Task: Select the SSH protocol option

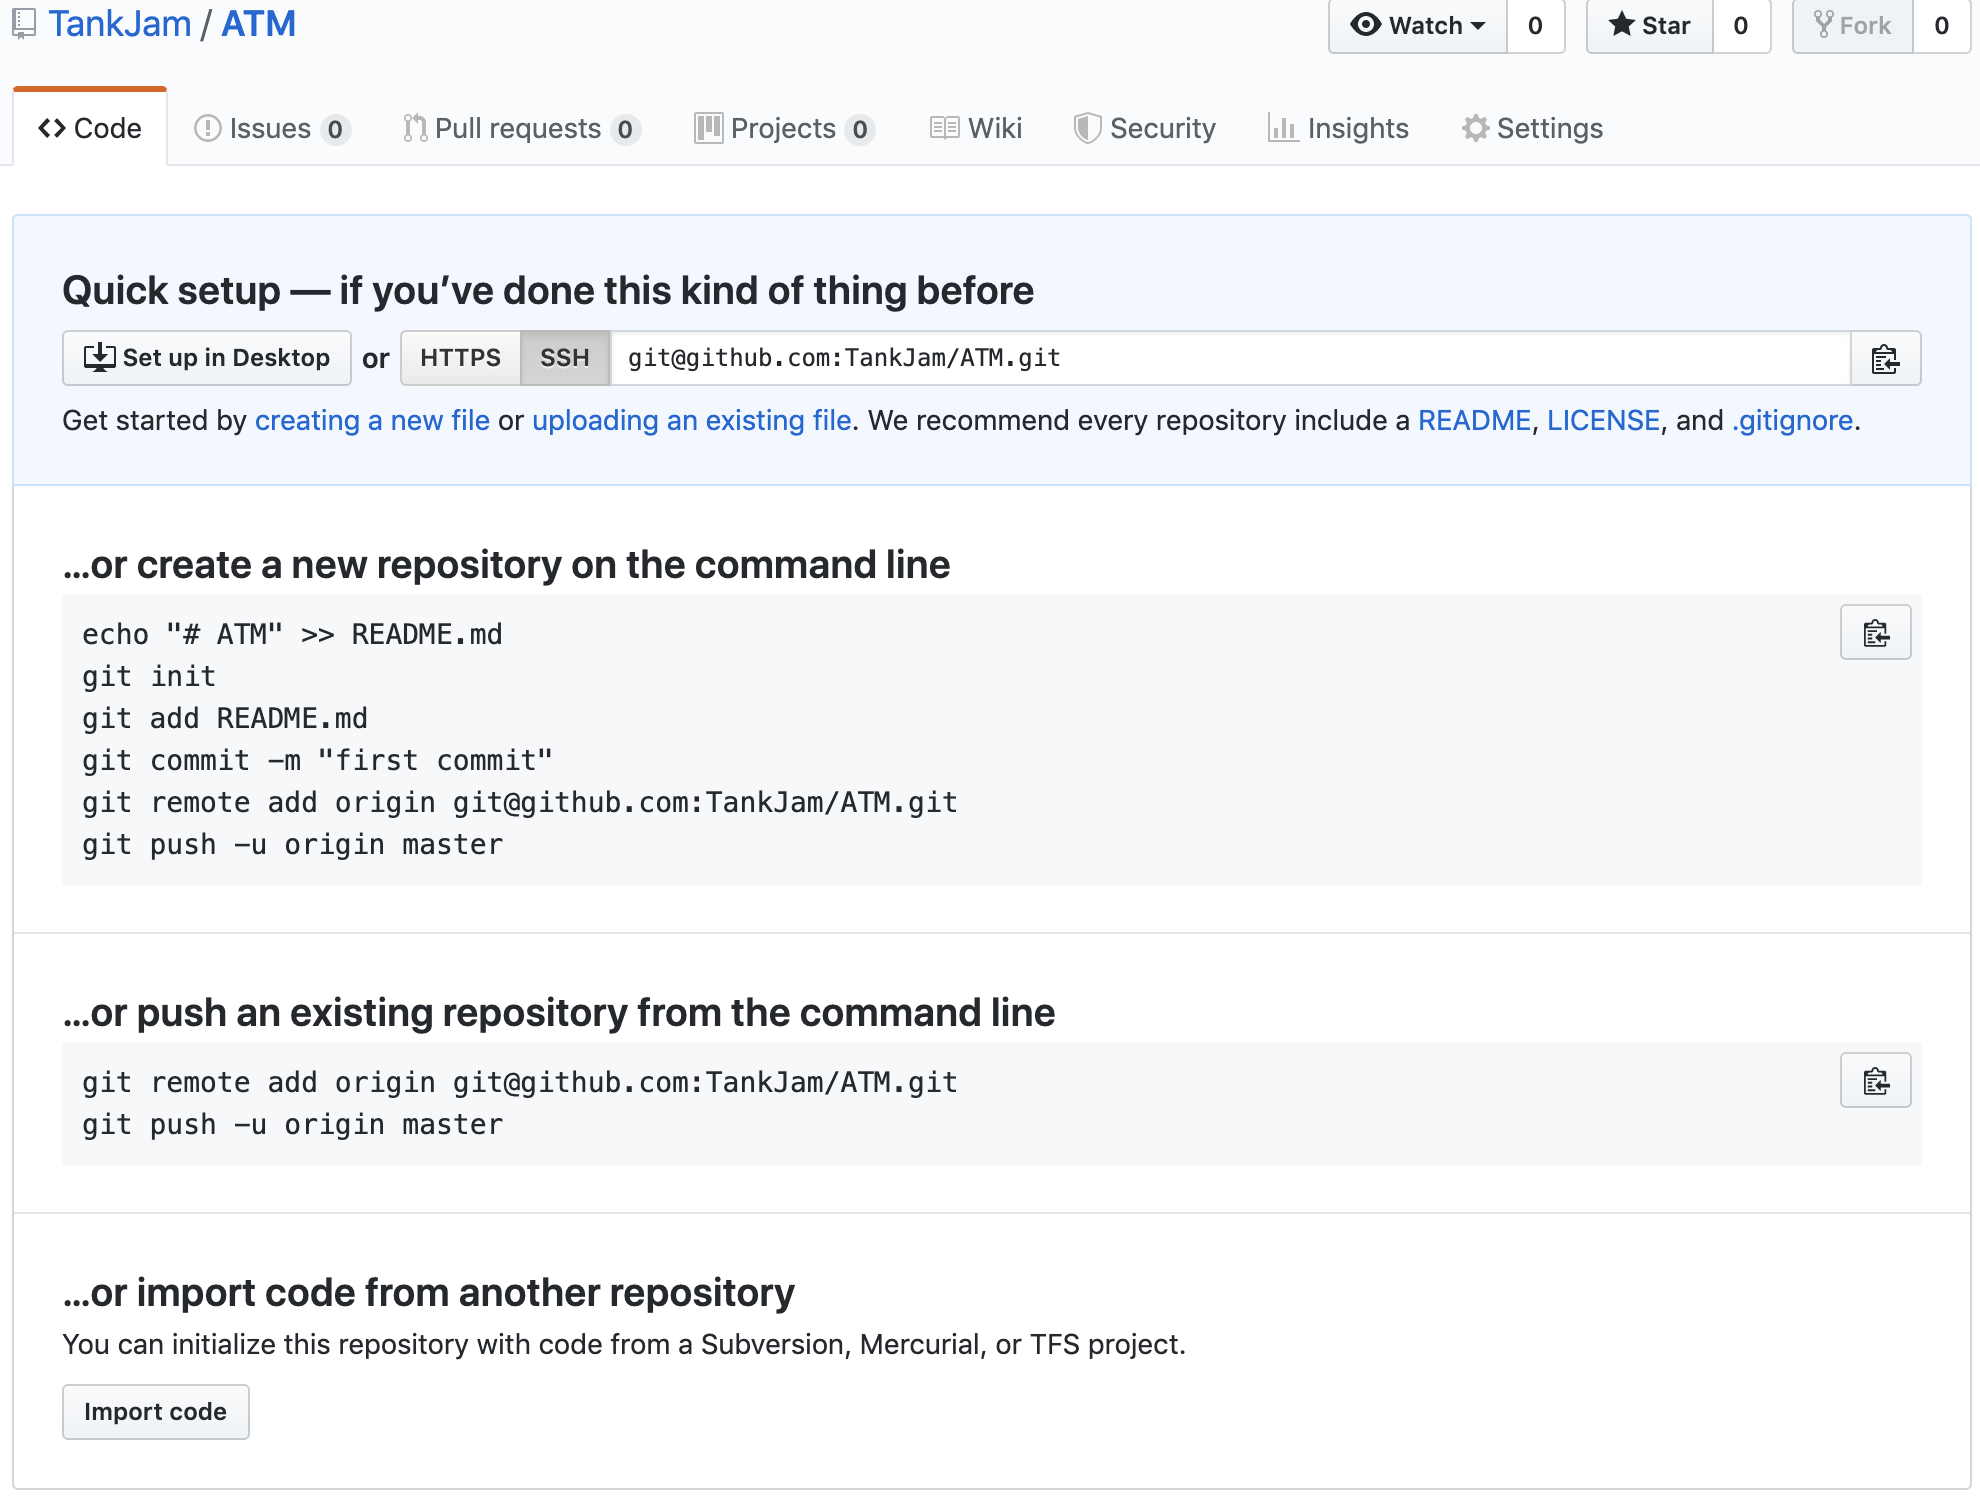Action: [x=564, y=358]
